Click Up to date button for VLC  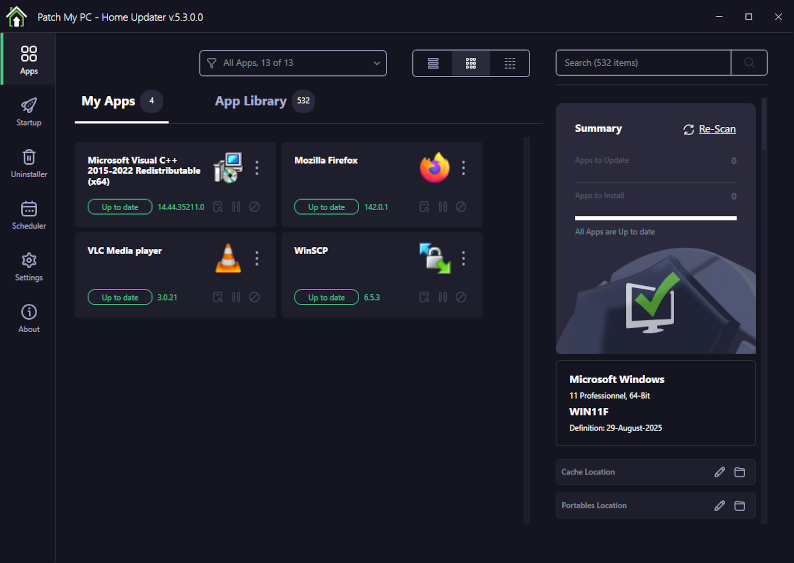tap(120, 297)
